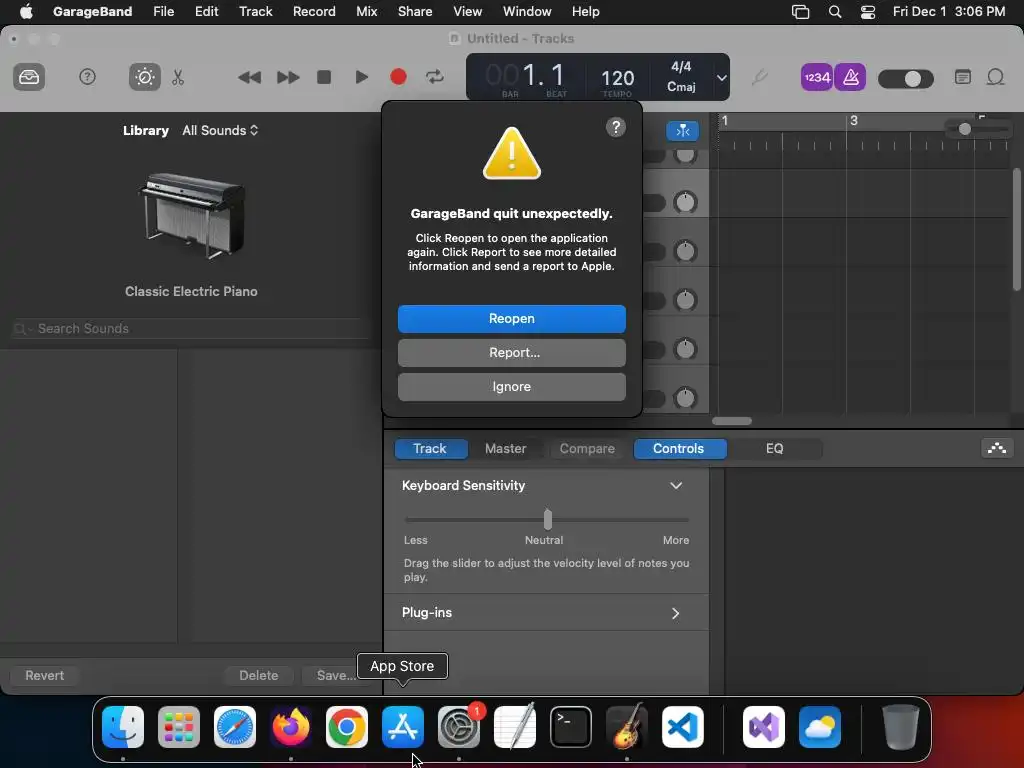This screenshot has height=768, width=1024.
Task: Open Spotlight search in menu bar
Action: click(835, 12)
